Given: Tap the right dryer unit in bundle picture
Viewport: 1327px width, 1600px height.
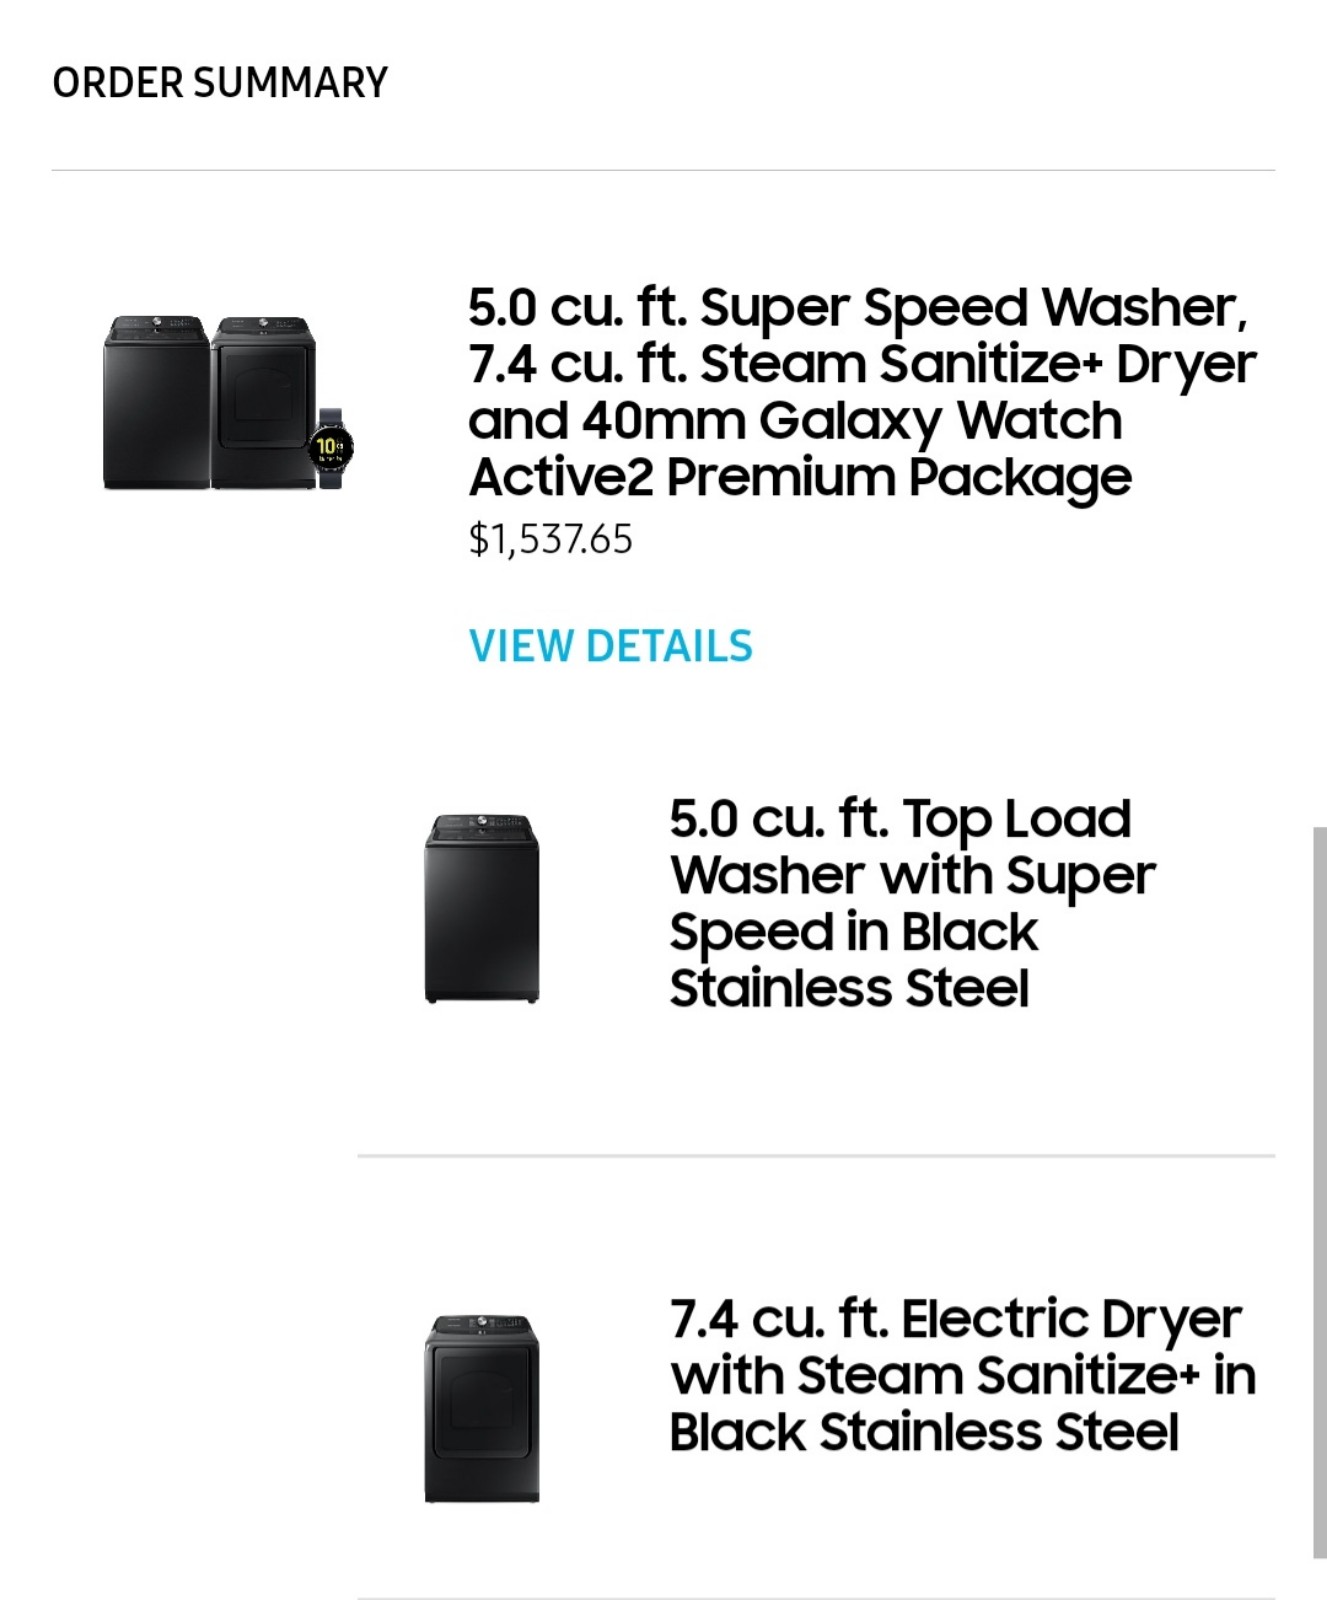Looking at the screenshot, I should click(x=264, y=402).
